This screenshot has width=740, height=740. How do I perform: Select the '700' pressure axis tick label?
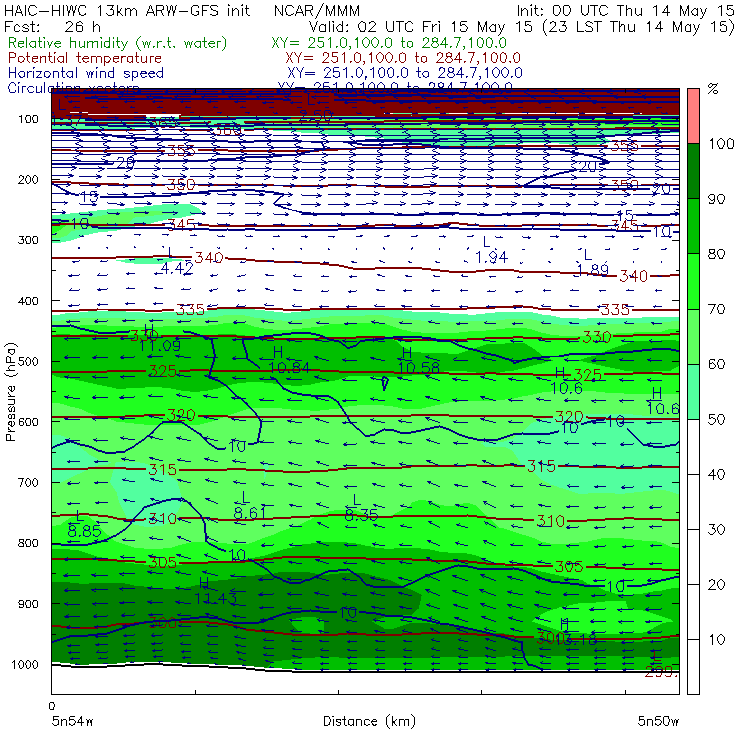tap(28, 482)
